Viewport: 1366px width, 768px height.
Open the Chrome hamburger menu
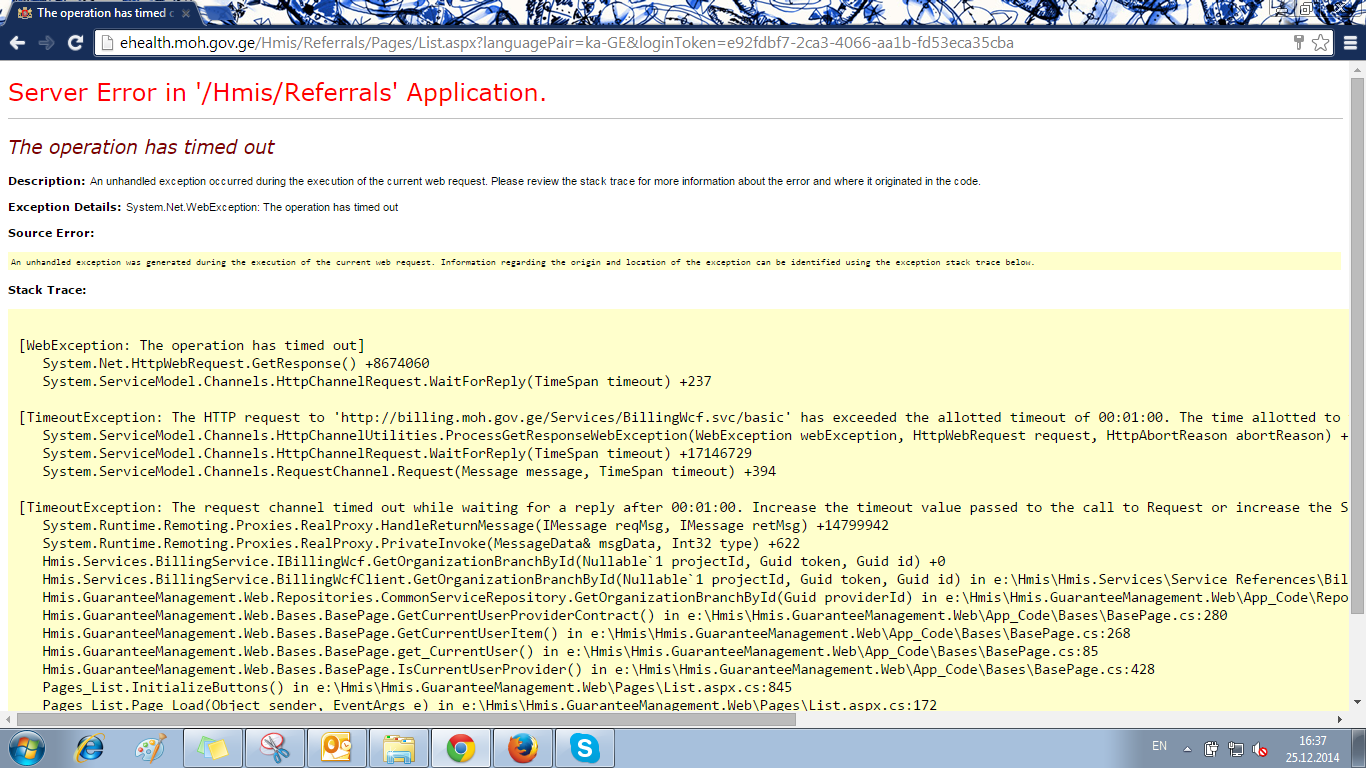[1350, 43]
